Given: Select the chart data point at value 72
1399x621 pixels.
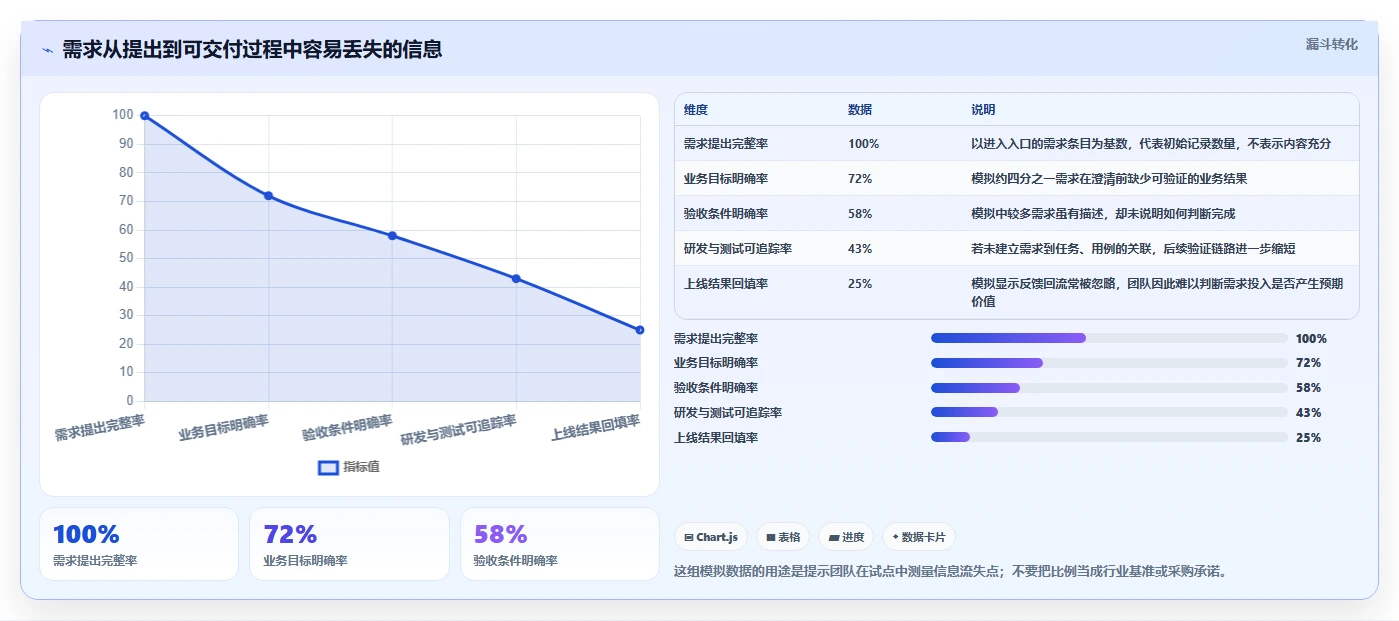Looking at the screenshot, I should 268,195.
